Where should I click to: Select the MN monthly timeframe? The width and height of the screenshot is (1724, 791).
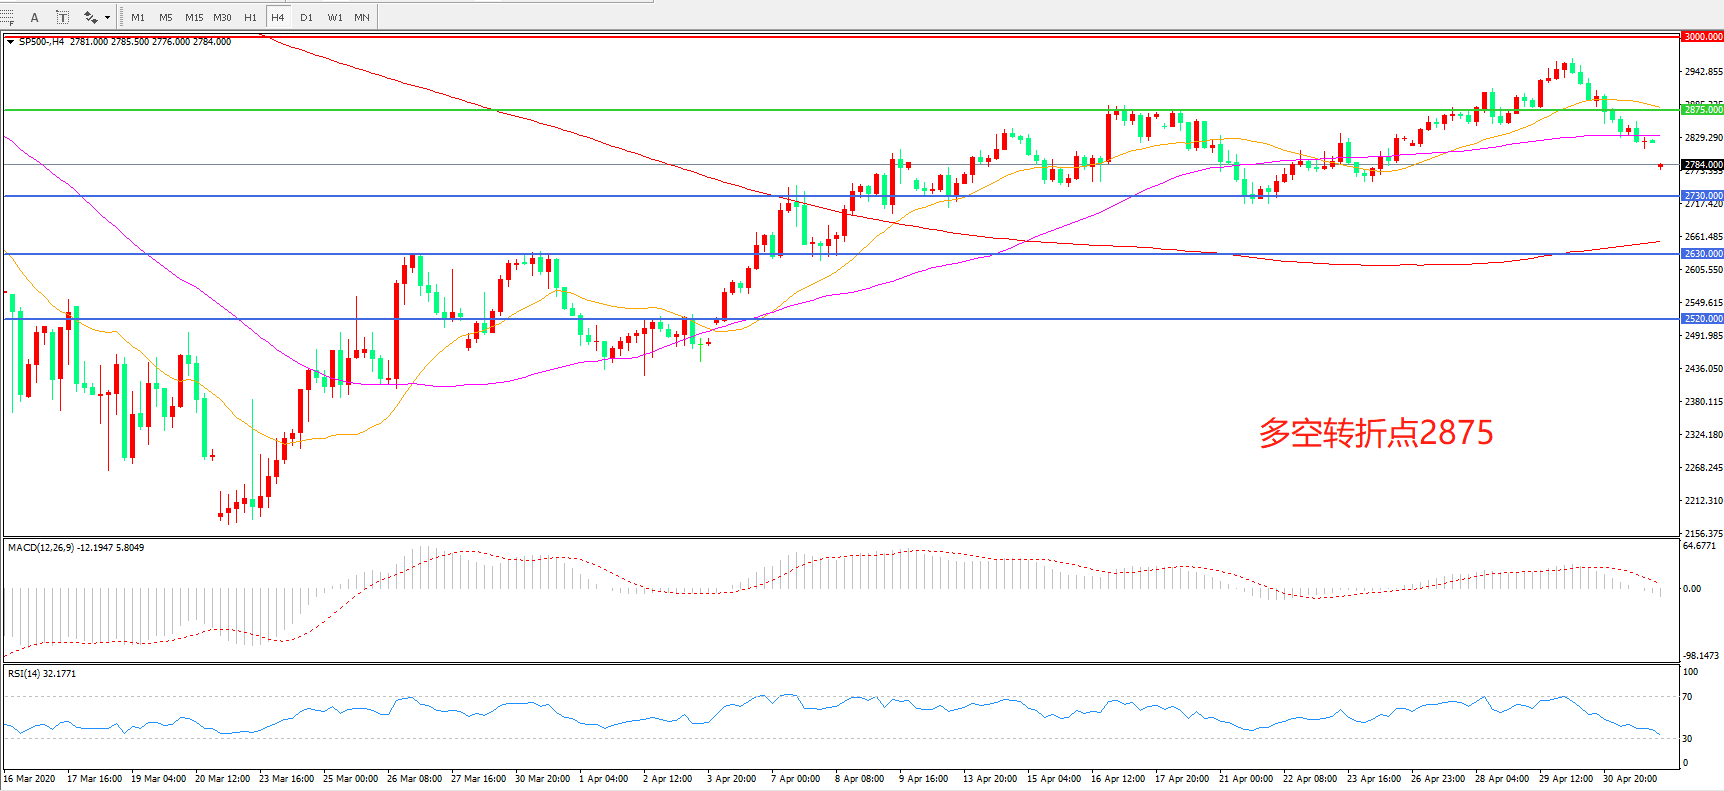pyautogui.click(x=362, y=17)
